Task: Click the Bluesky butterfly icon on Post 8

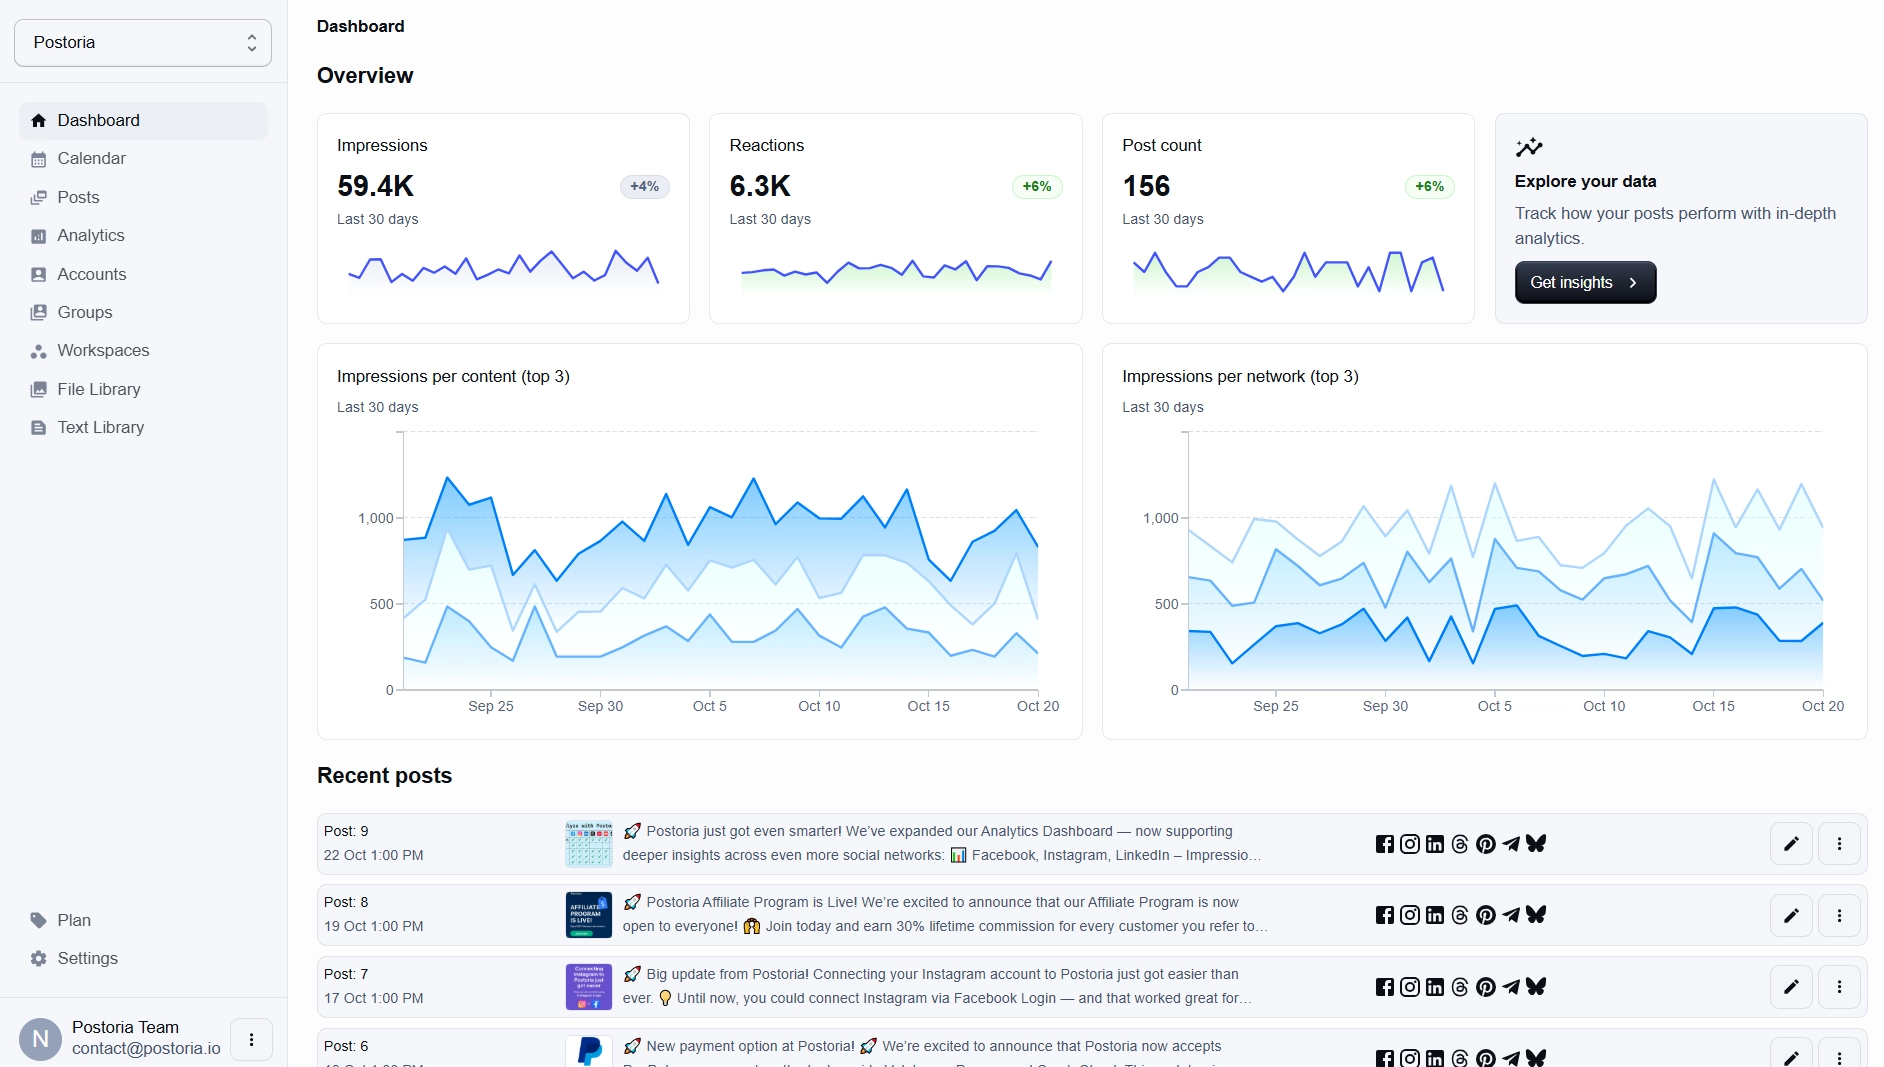Action: pos(1536,915)
